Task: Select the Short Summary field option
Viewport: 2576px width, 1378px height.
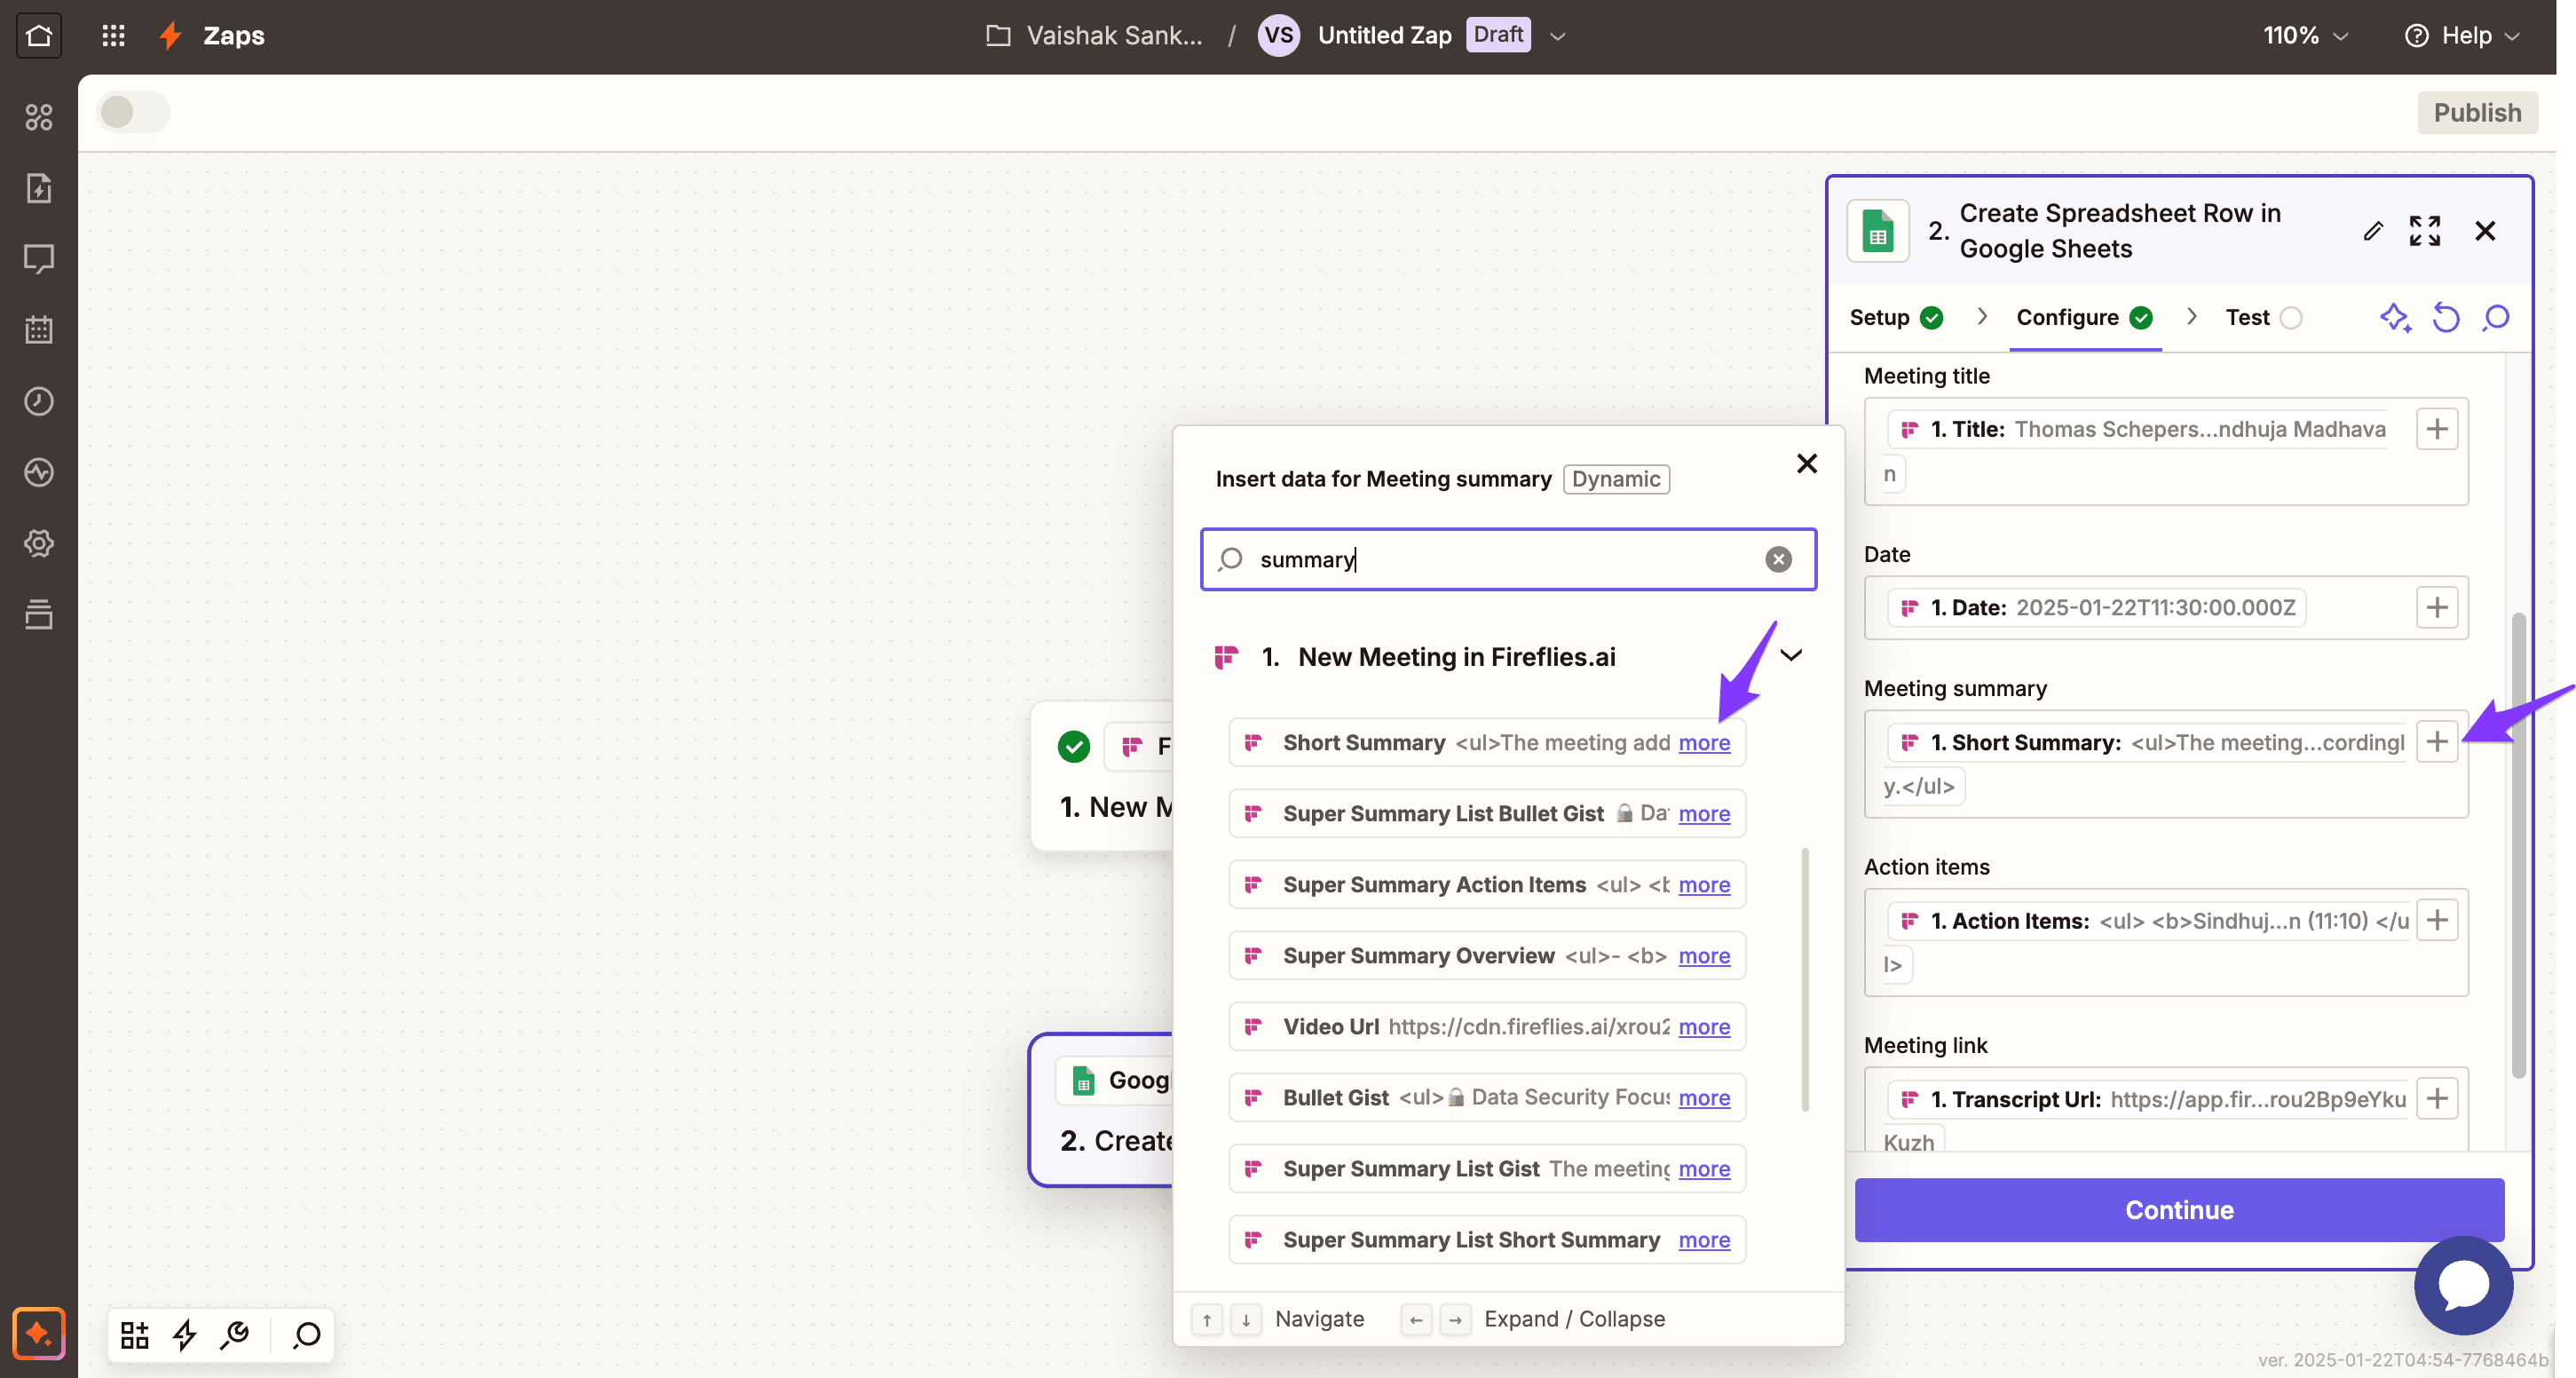Action: point(1487,742)
